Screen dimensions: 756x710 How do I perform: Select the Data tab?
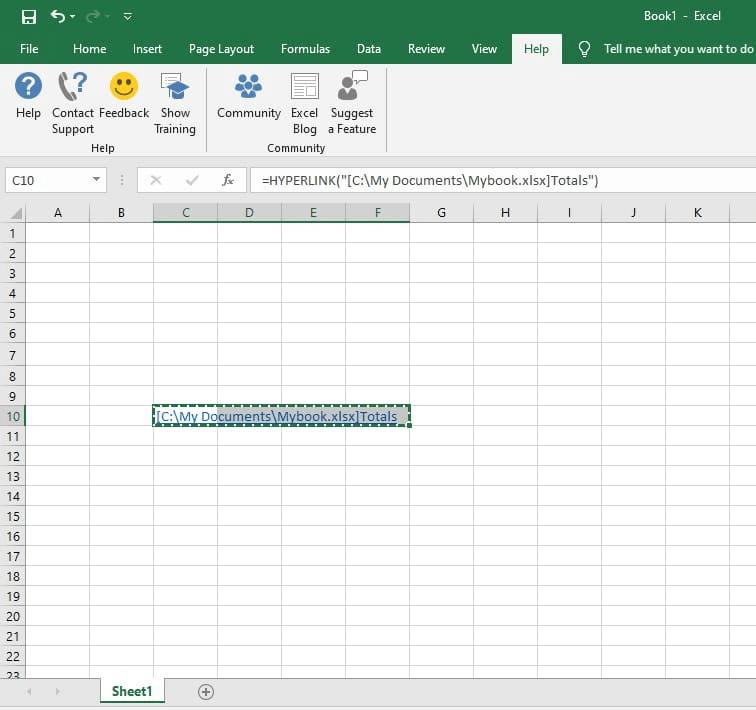pyautogui.click(x=369, y=49)
